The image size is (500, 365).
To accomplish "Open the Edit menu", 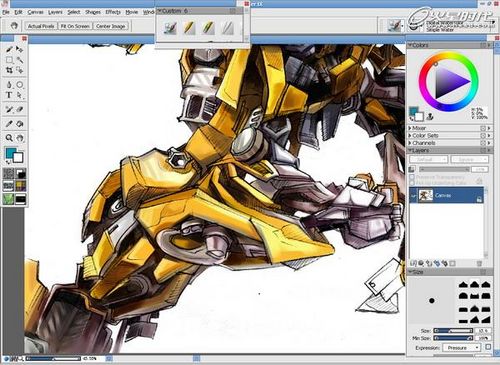I will [x=18, y=12].
